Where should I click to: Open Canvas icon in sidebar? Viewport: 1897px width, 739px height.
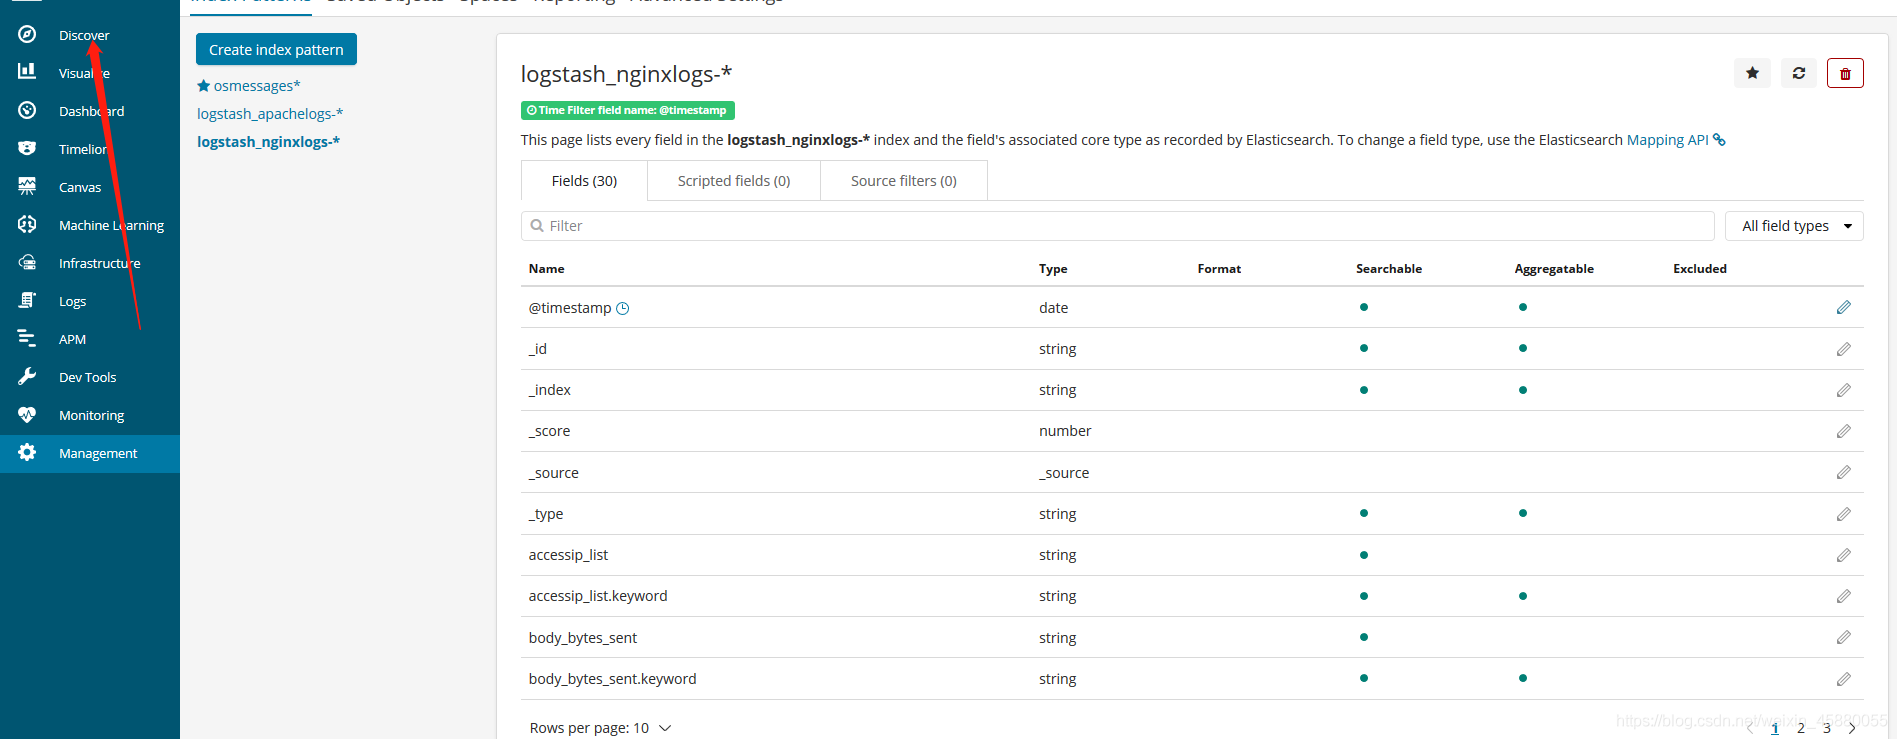pyautogui.click(x=27, y=187)
